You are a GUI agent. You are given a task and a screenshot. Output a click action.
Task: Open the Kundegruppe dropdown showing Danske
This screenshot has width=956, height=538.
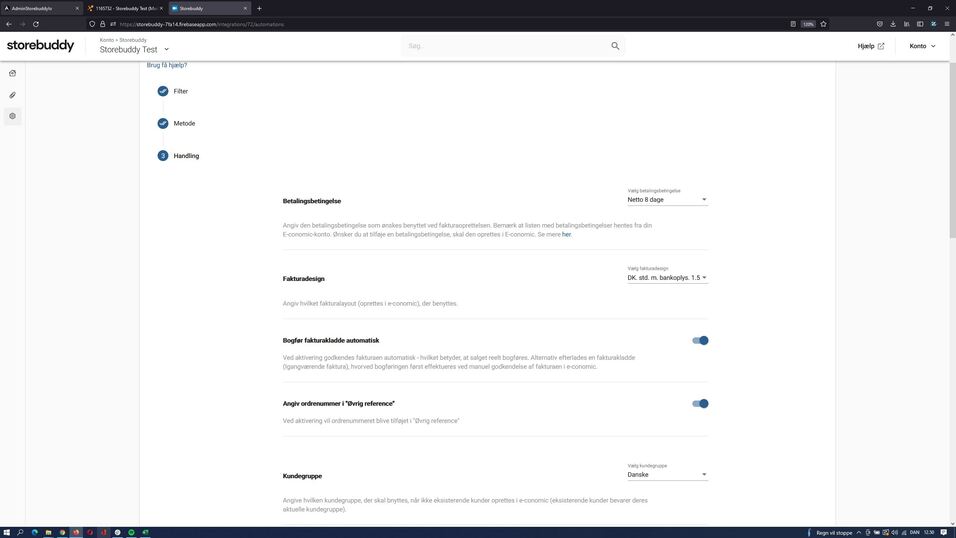[667, 475]
